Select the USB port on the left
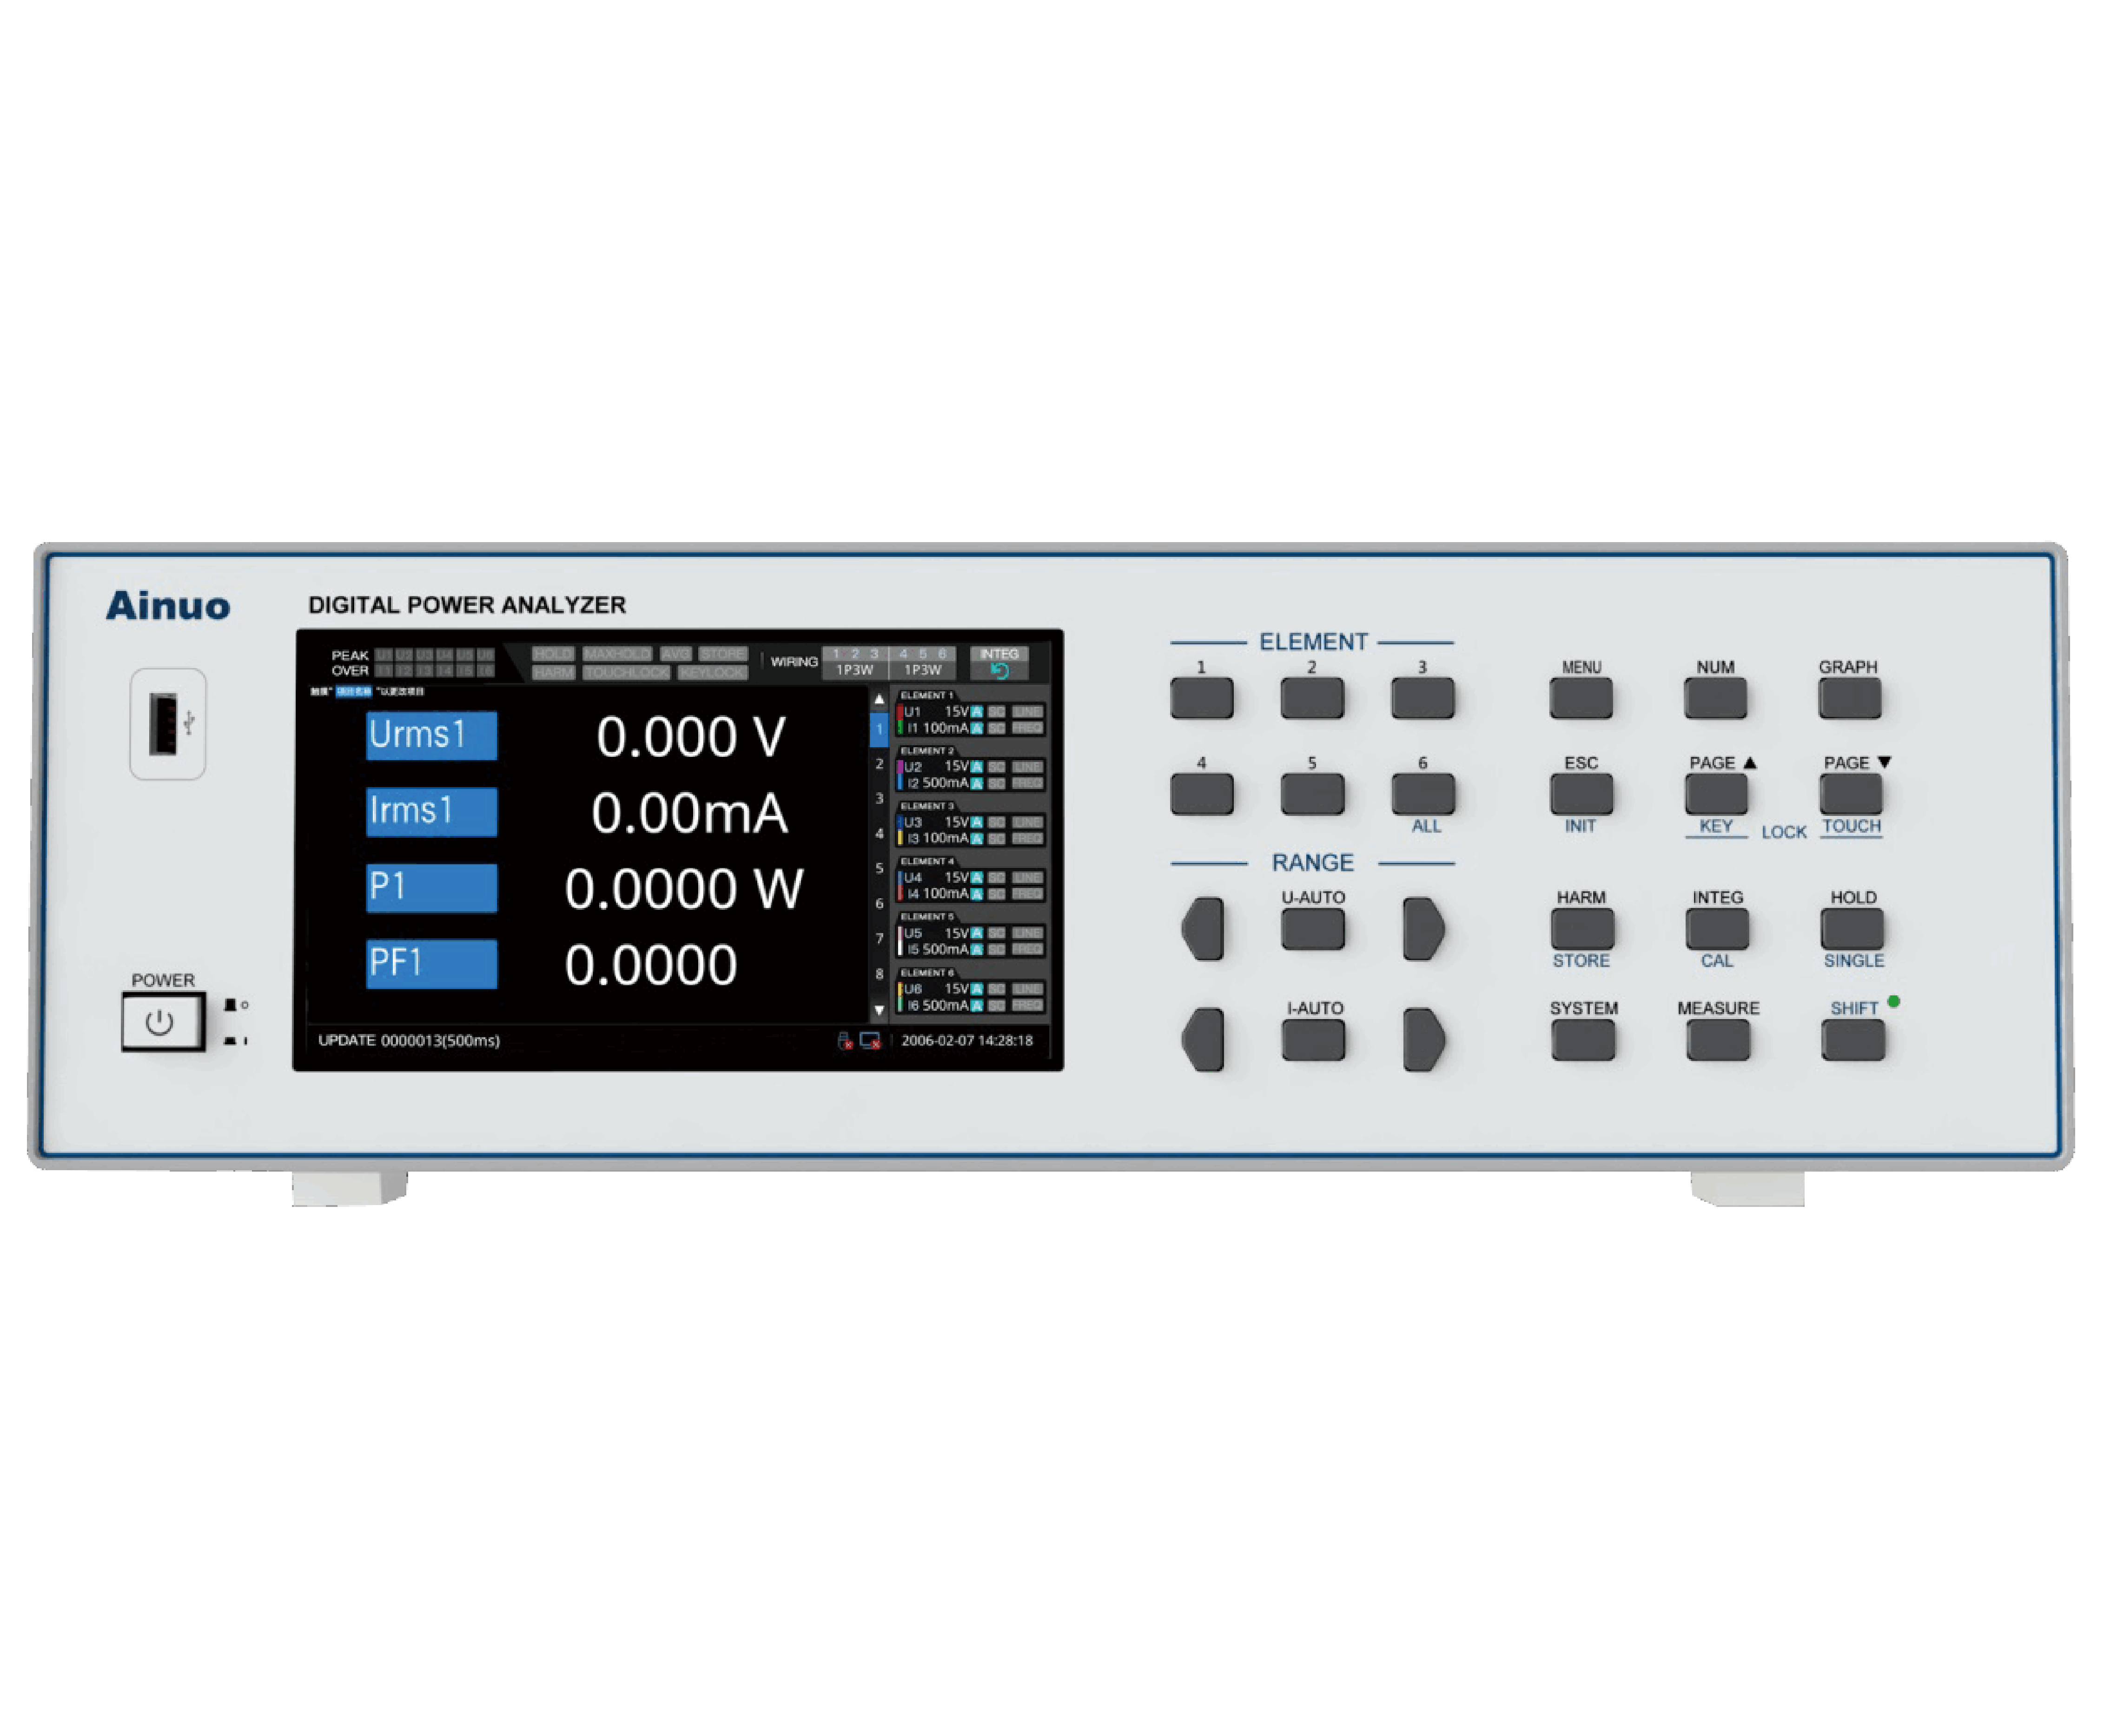The width and height of the screenshot is (2104, 1736). (163, 723)
